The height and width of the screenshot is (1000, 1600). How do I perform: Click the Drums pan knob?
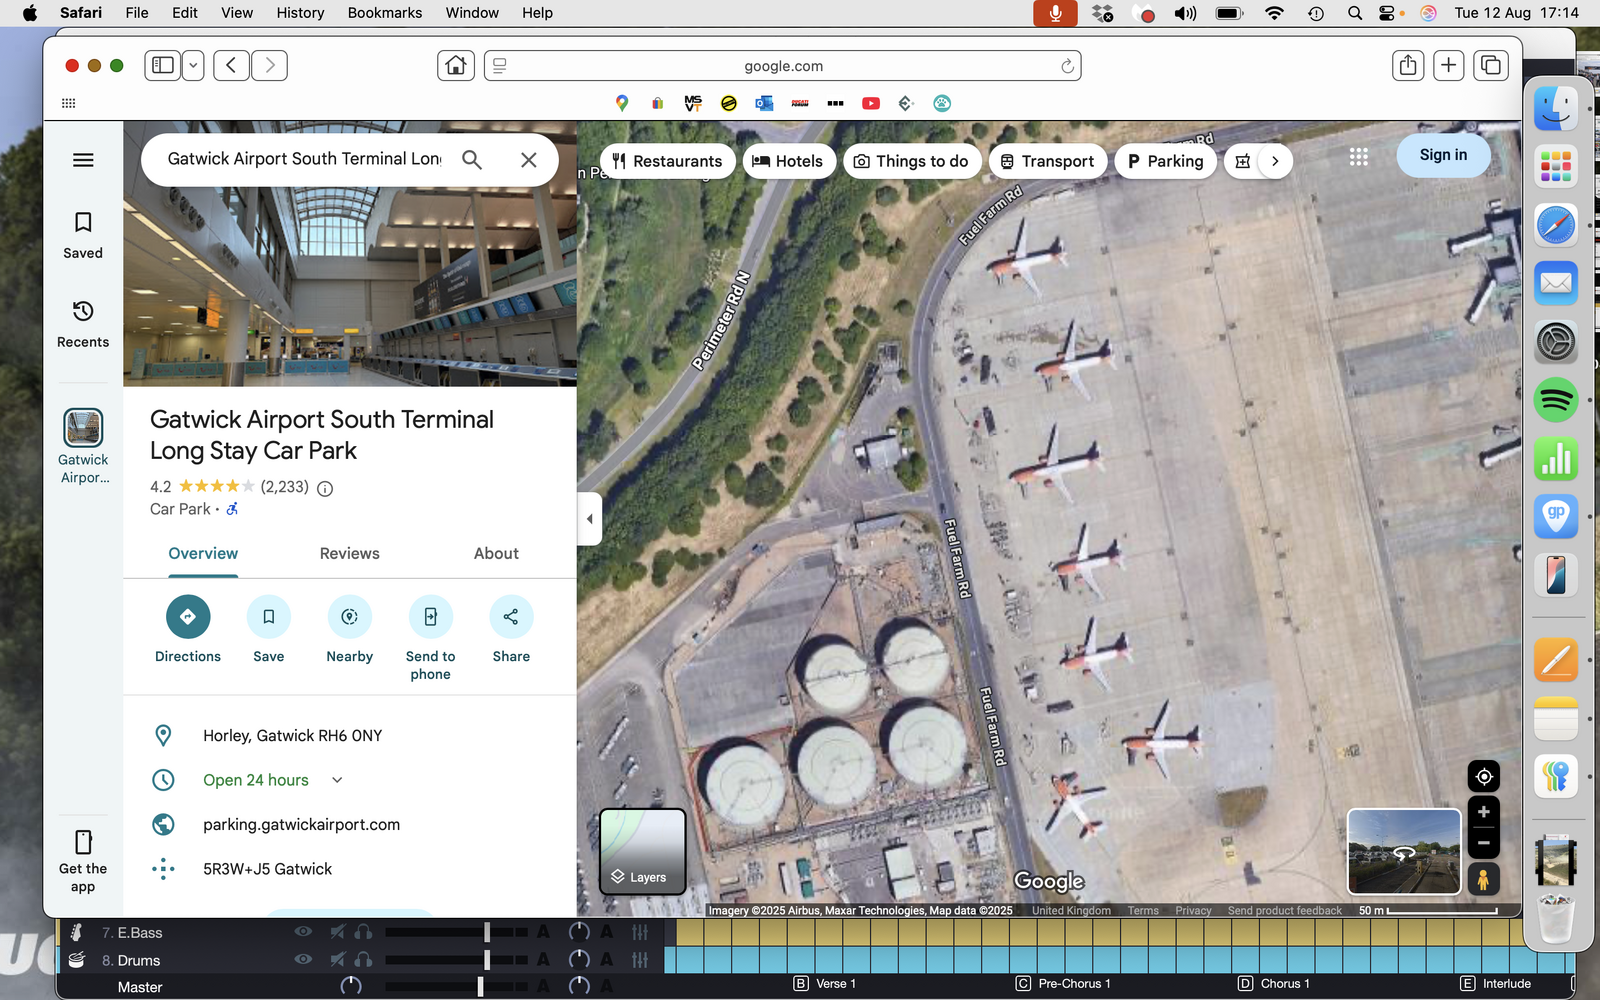[x=579, y=960]
